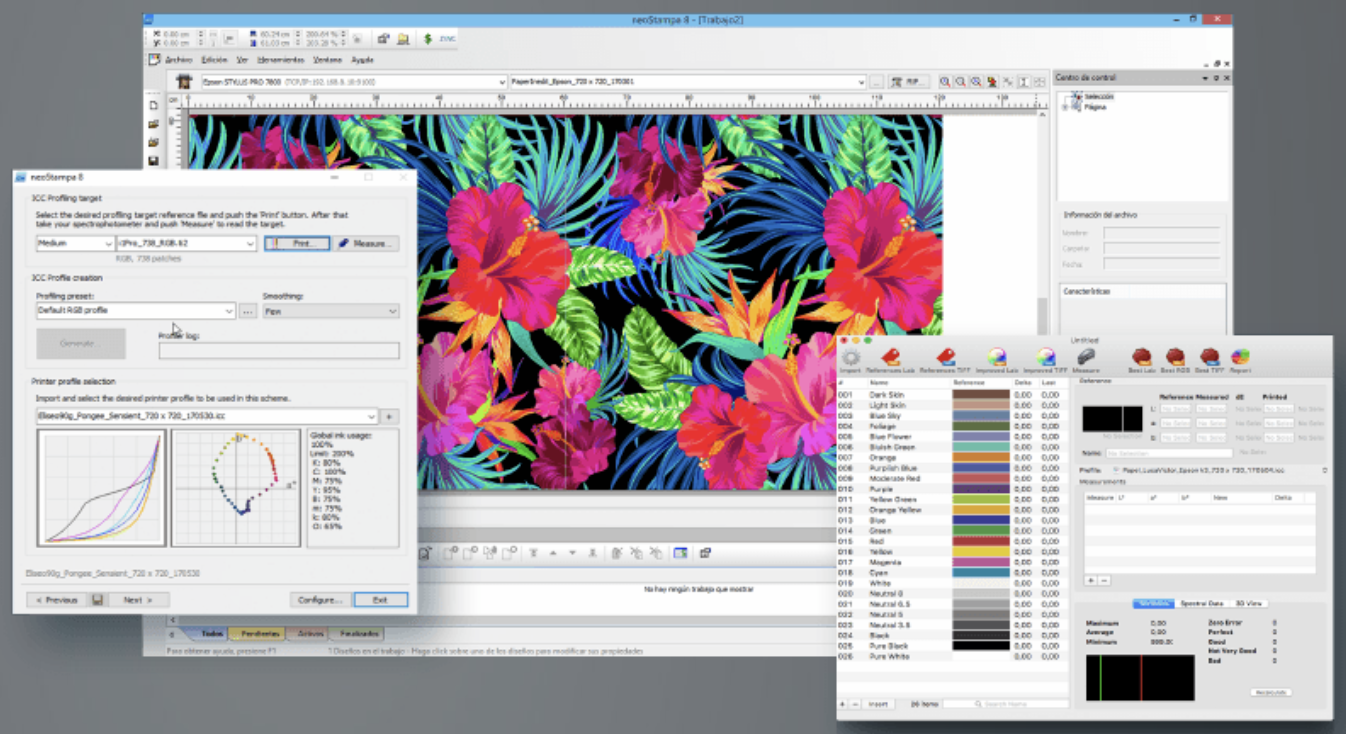Switch to the Pendientes filter
Image resolution: width=1346 pixels, height=734 pixels.
260,634
